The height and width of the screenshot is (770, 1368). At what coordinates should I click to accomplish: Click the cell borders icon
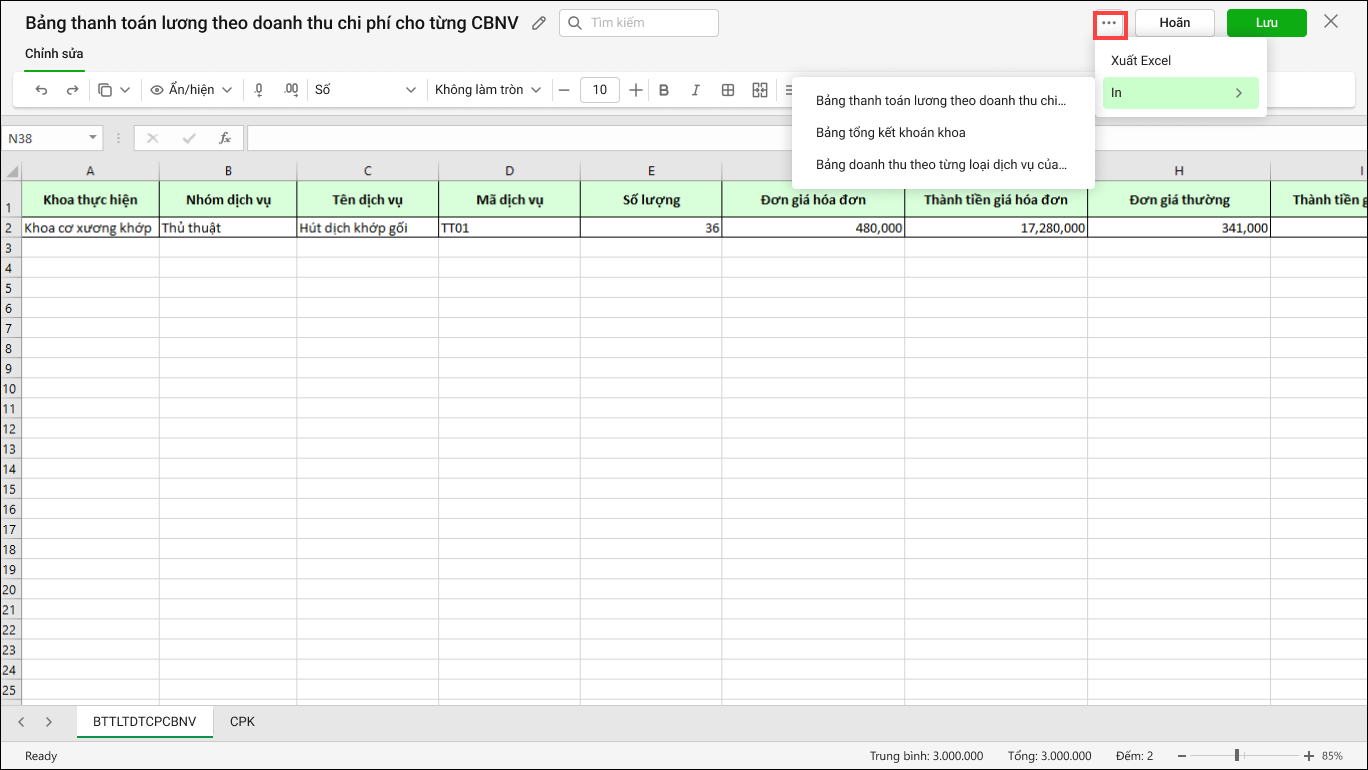coord(728,90)
